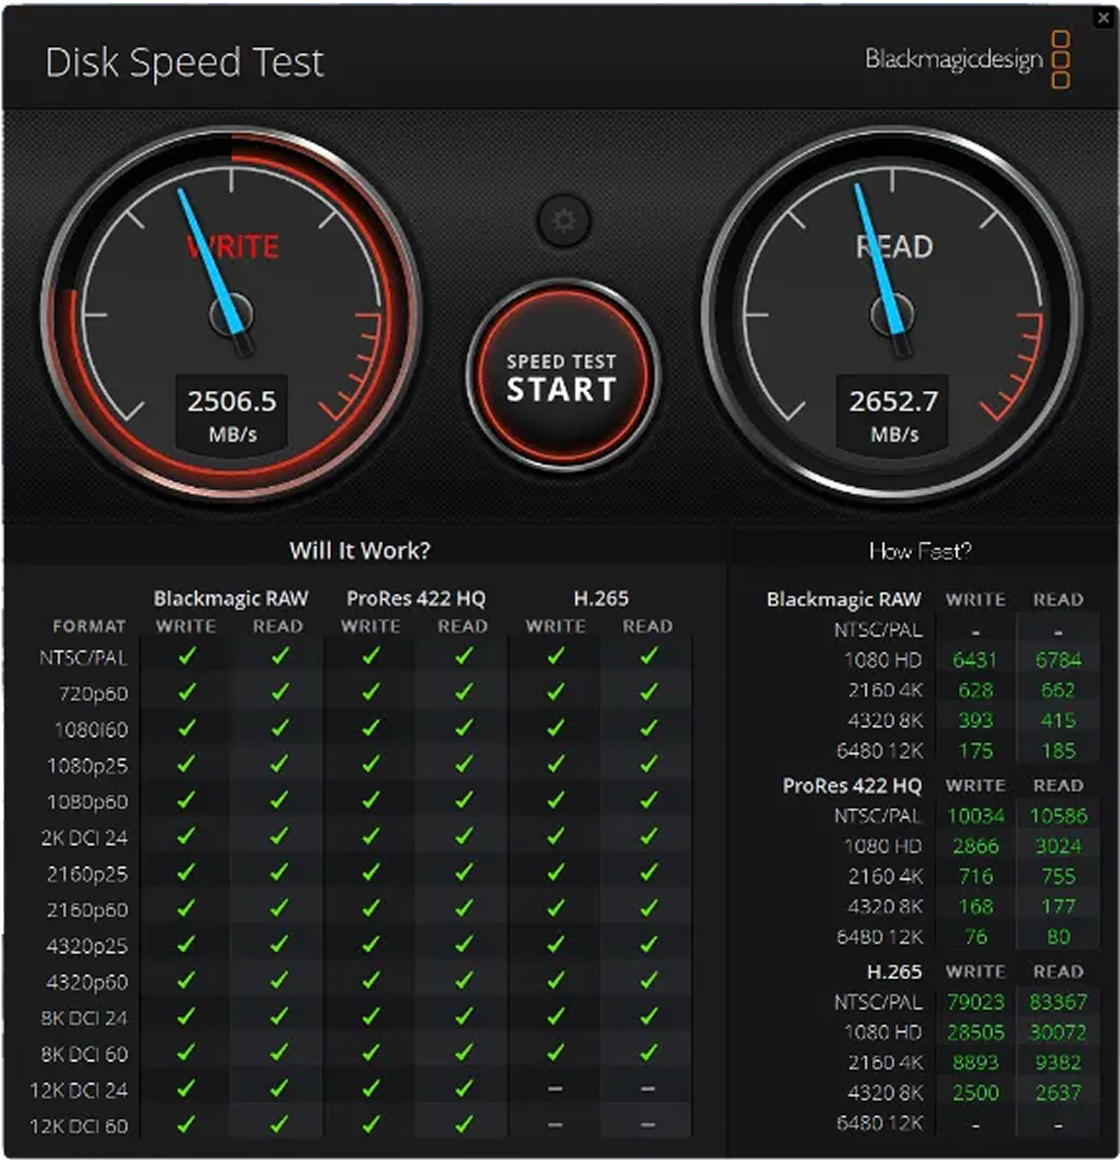Open settings with the gear icon
The height and width of the screenshot is (1160, 1120).
[x=564, y=220]
